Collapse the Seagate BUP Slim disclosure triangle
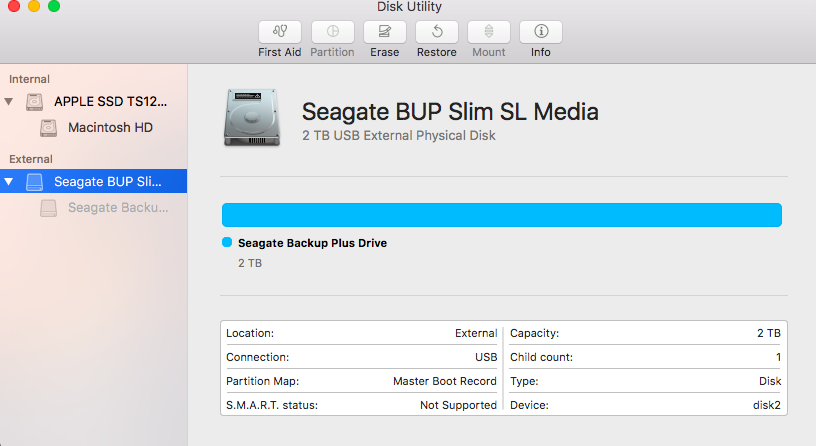816x446 pixels. point(9,182)
